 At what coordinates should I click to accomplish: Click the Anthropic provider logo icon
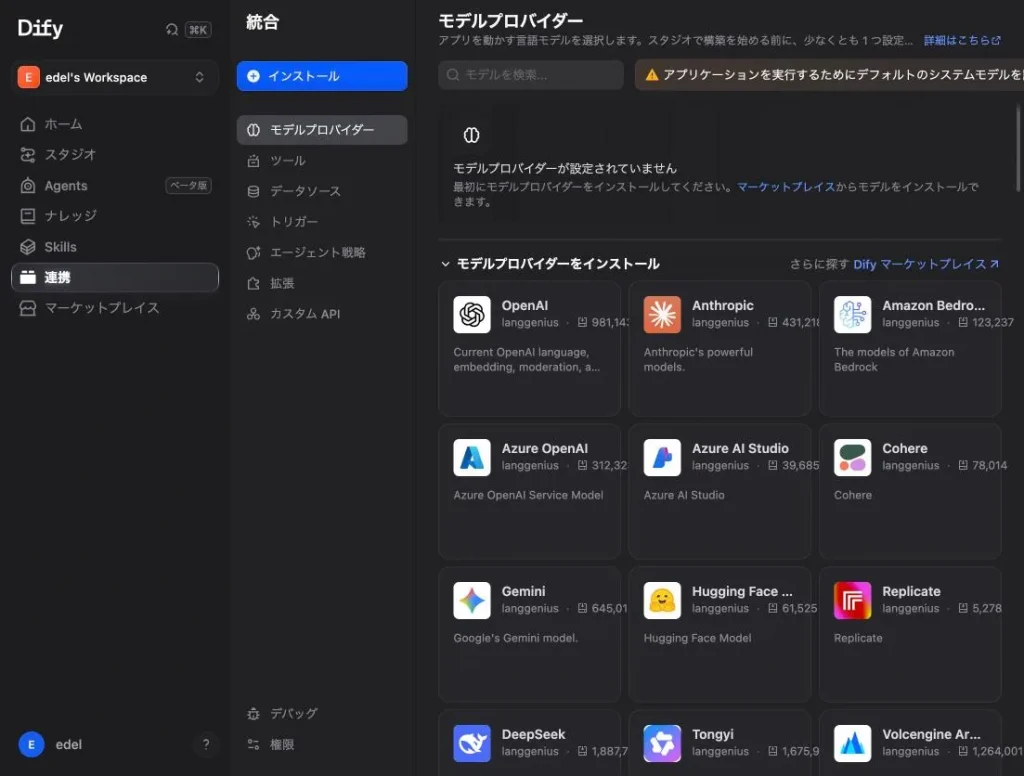pyautogui.click(x=662, y=314)
